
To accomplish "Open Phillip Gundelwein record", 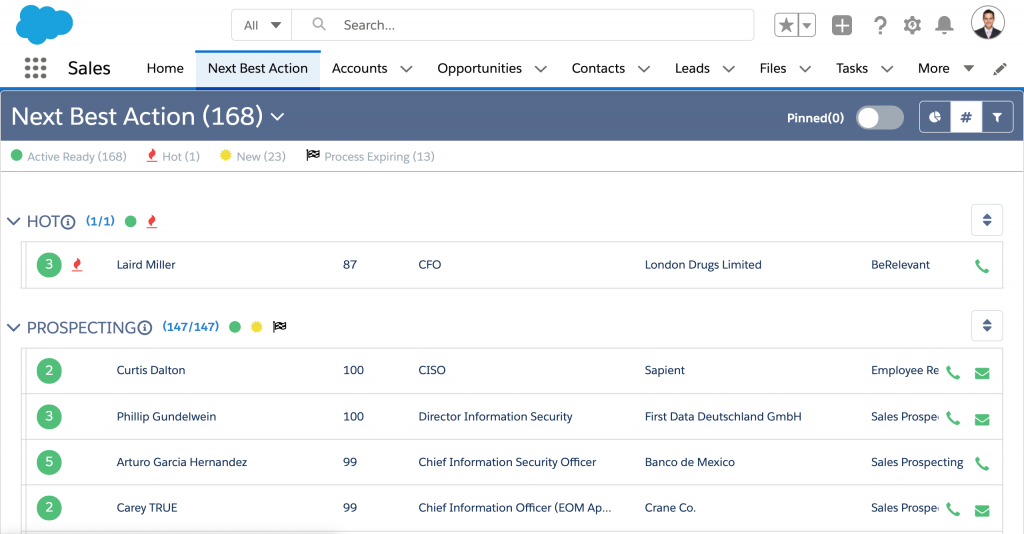I will coord(166,416).
